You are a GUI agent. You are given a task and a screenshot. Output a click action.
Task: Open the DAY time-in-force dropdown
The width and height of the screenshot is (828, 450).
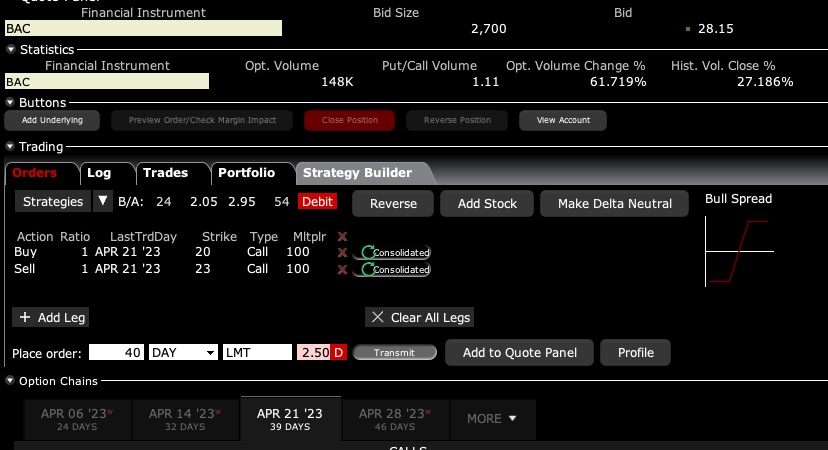(x=183, y=353)
